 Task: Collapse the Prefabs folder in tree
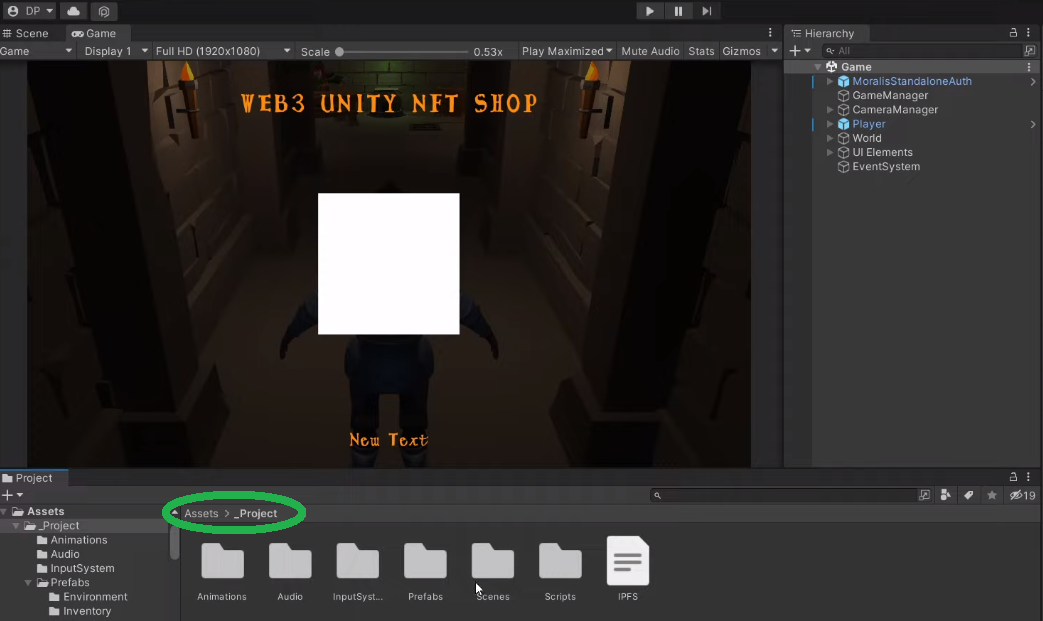click(x=28, y=583)
